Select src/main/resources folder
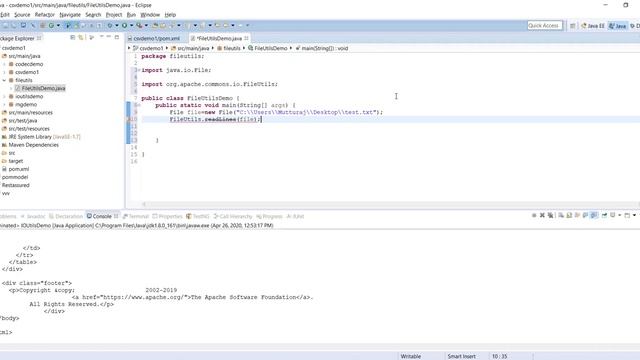This screenshot has height=360, width=640. point(27,113)
